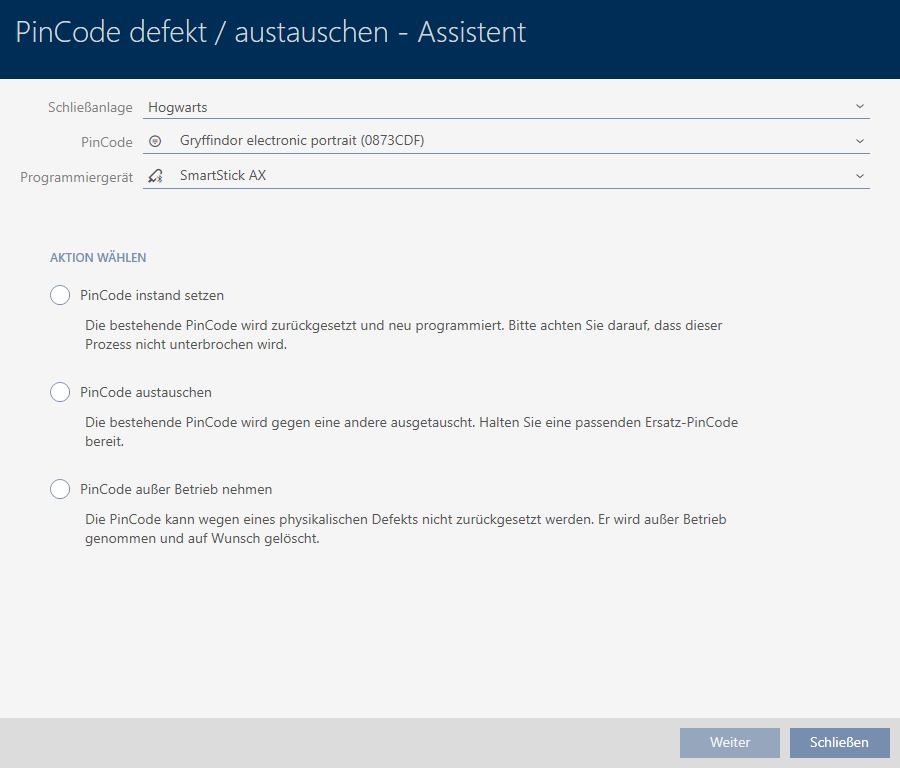
Task: Select the 'PinCode instand setzen' radio button
Action: [x=60, y=295]
